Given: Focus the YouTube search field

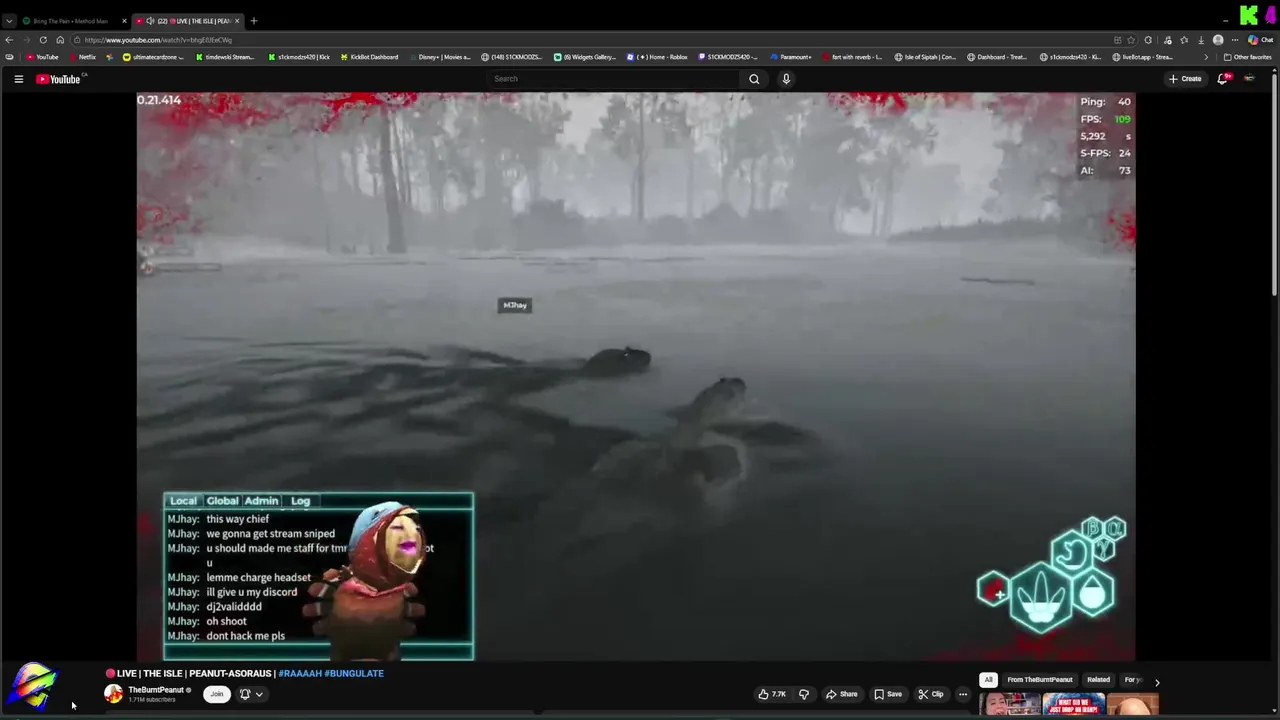Looking at the screenshot, I should pos(615,79).
